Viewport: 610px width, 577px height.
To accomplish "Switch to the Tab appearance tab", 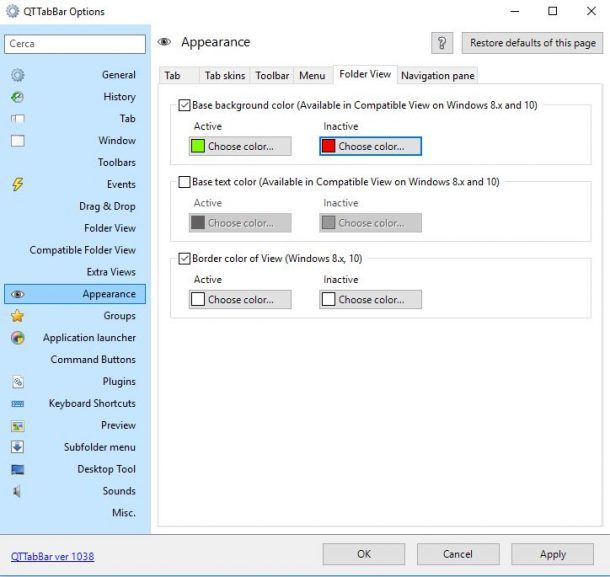I will coord(179,75).
